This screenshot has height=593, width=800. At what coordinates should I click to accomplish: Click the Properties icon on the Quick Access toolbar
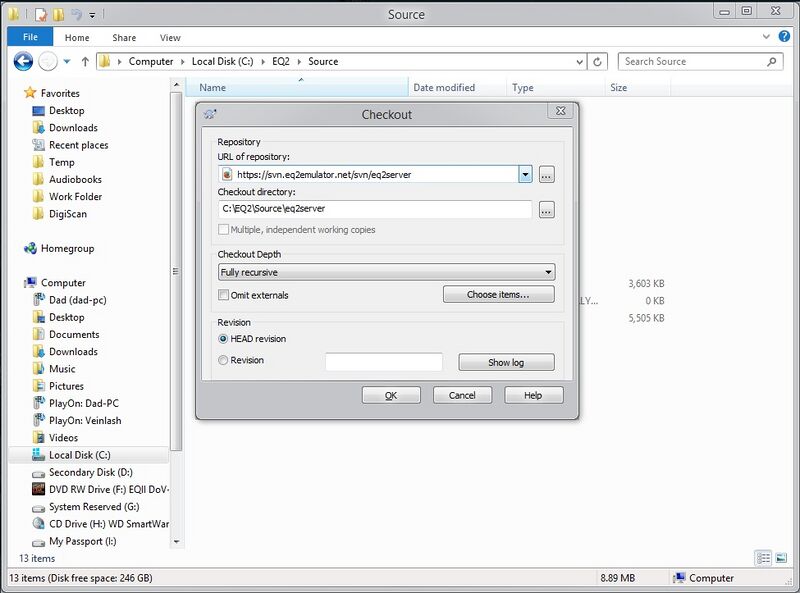pos(42,14)
